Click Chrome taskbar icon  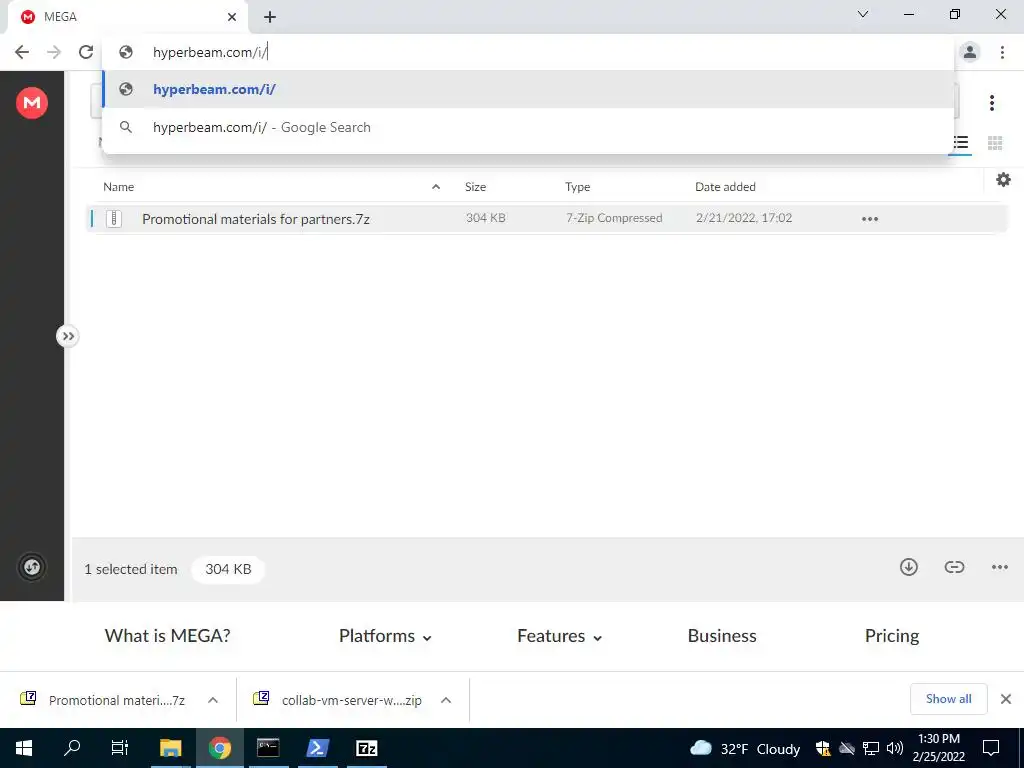click(x=219, y=748)
